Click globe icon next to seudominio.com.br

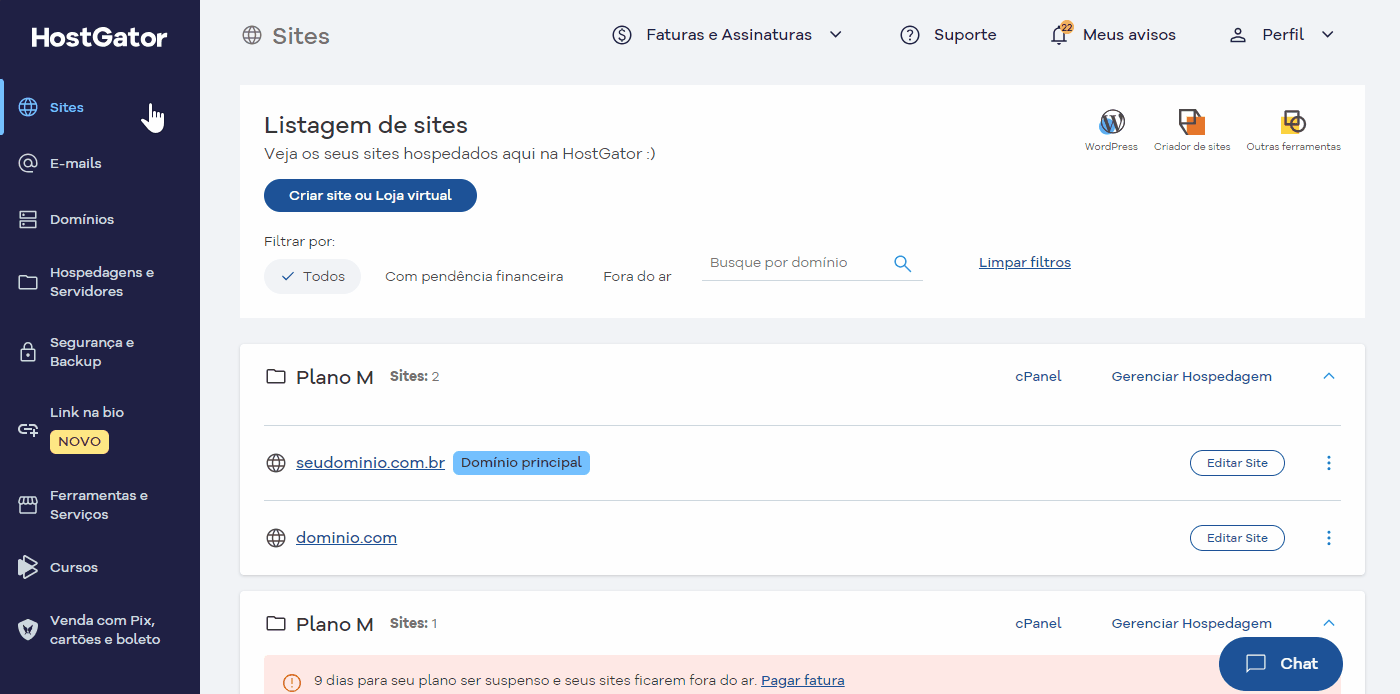(276, 463)
